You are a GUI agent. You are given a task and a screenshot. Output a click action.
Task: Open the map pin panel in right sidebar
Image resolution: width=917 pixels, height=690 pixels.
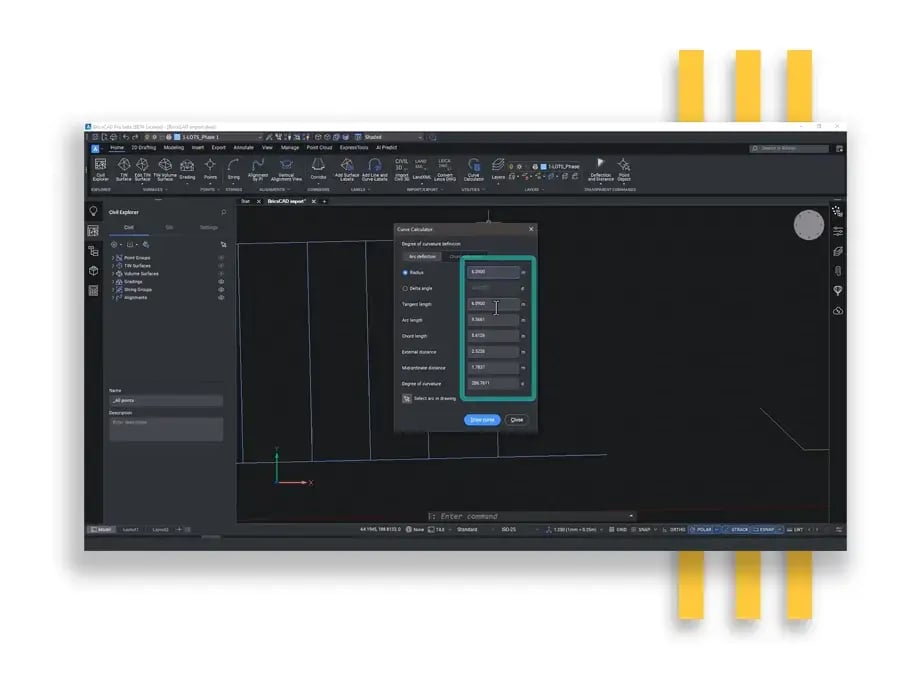click(837, 291)
